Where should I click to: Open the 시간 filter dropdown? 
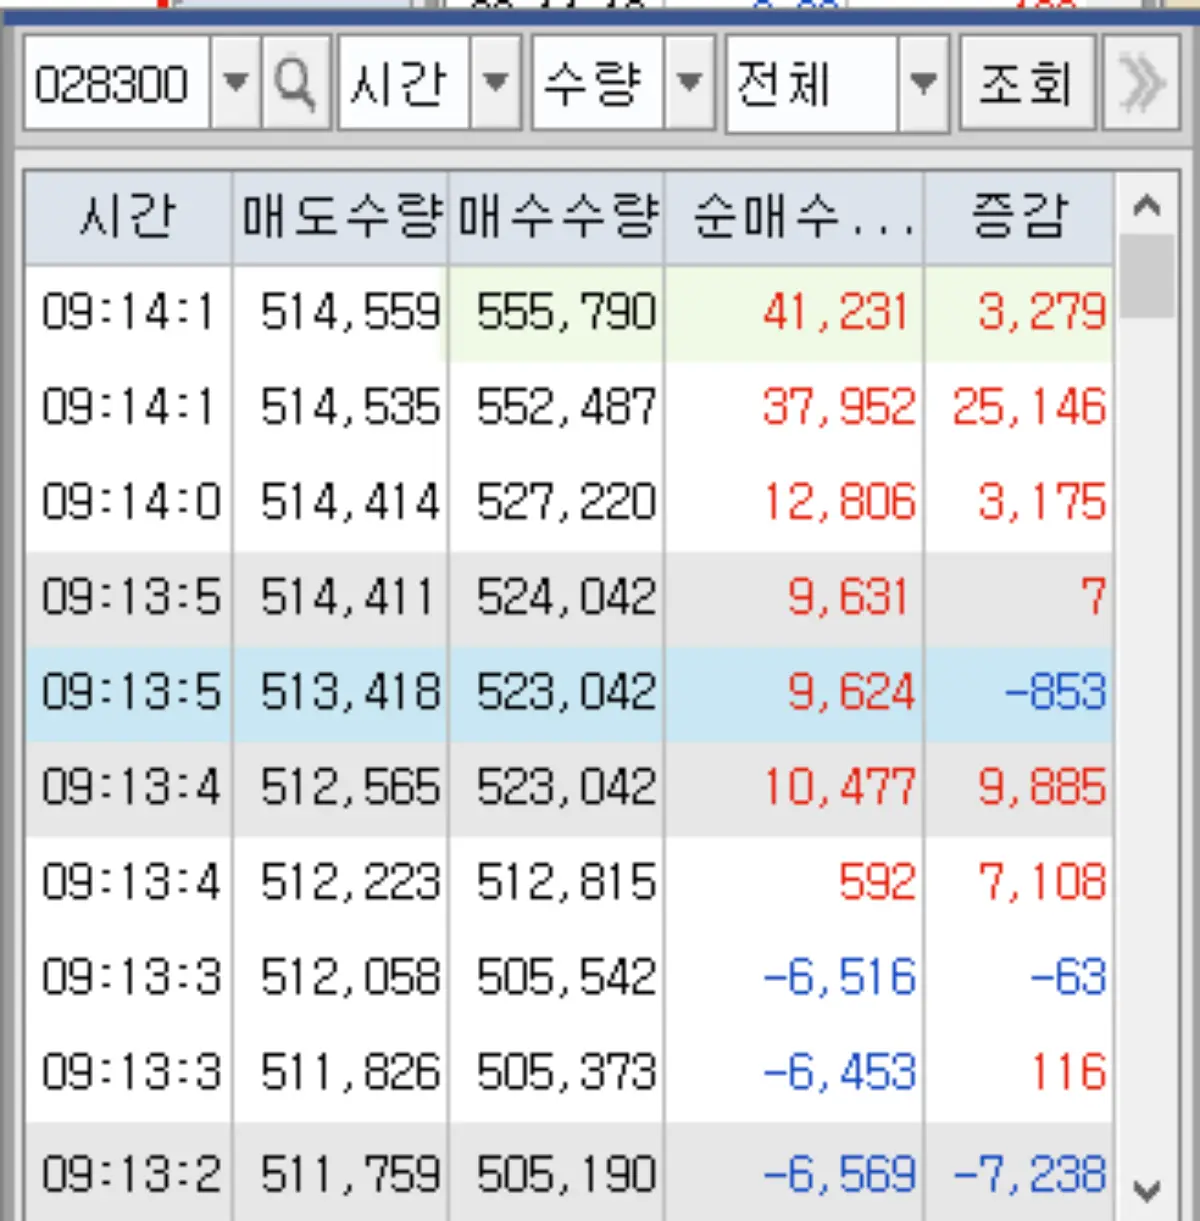click(x=497, y=84)
